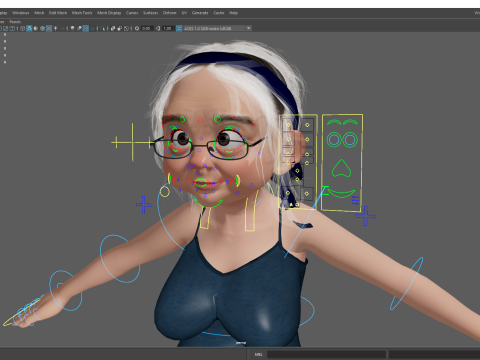Open the Edit Mesh menu
The width and height of the screenshot is (480, 360).
point(58,13)
